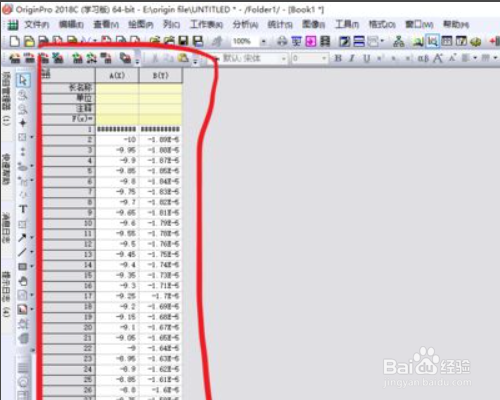Open the zoom level 100% dropdown
Viewport: 500px width, 400px height.
[x=263, y=42]
